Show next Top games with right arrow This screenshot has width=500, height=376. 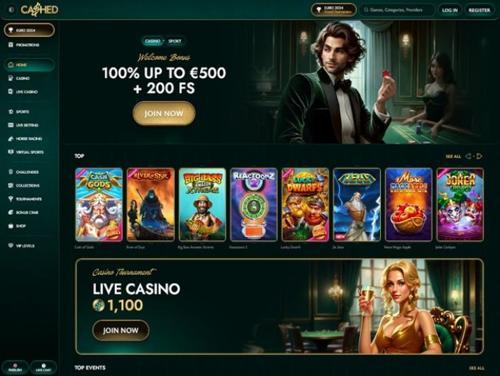[479, 156]
